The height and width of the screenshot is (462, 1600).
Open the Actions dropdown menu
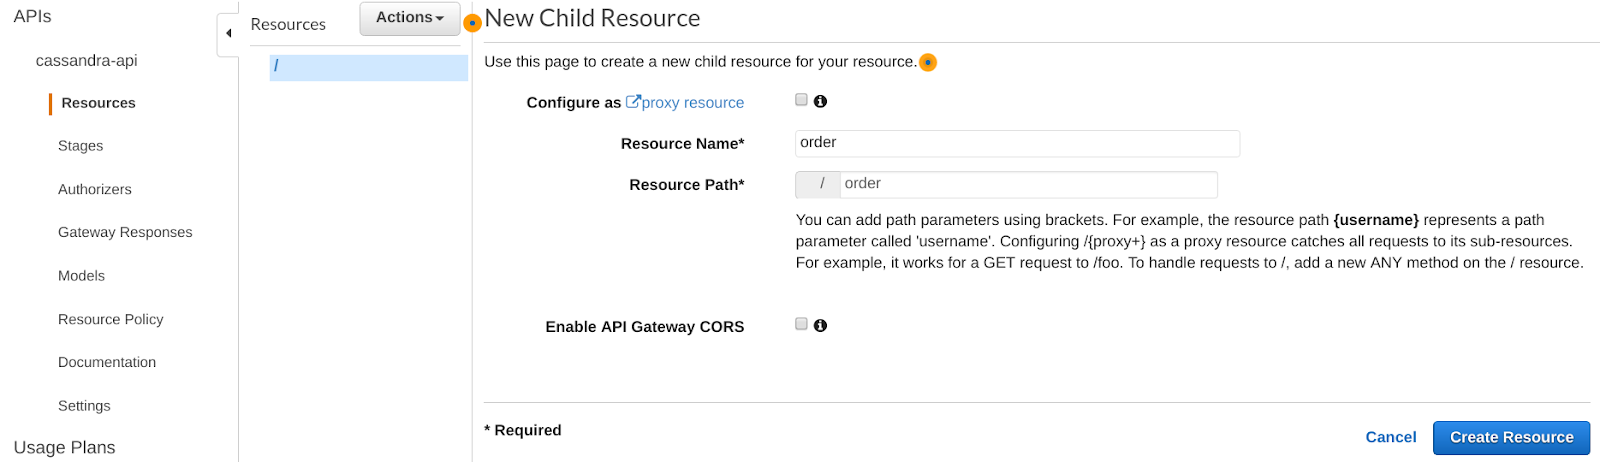coord(409,18)
